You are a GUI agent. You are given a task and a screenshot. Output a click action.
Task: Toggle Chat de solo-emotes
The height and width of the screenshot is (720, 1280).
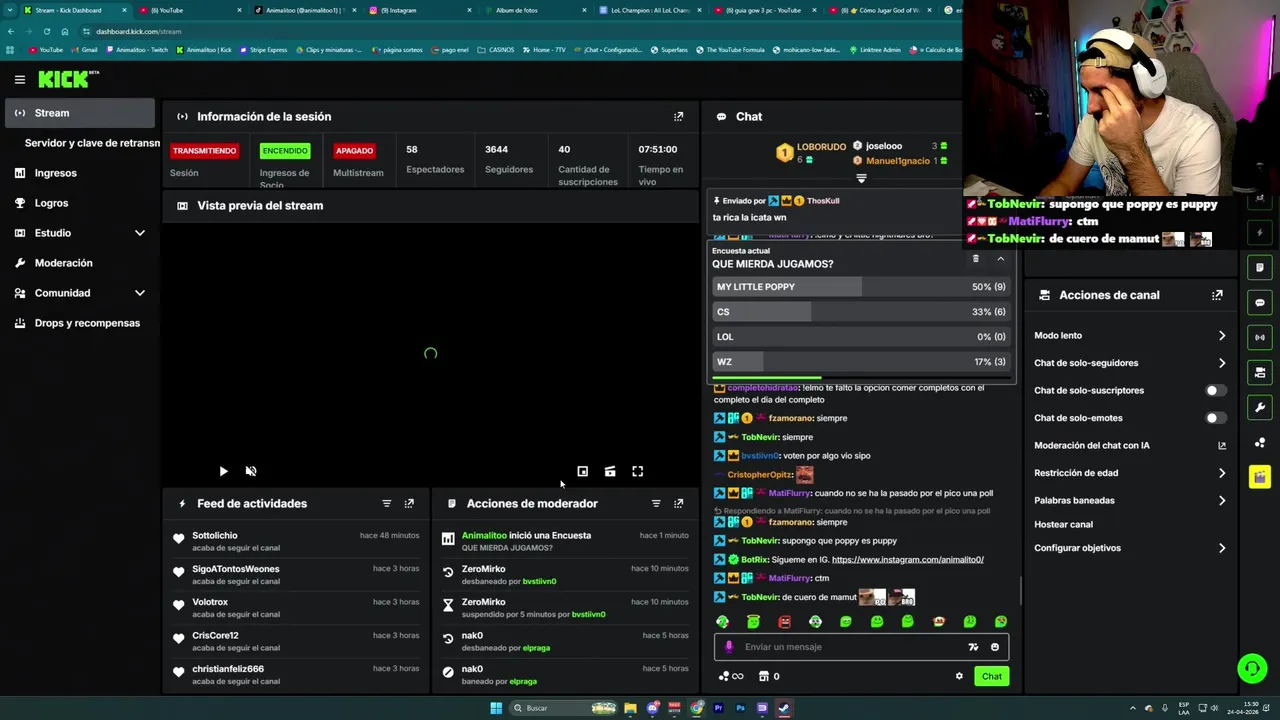pyautogui.click(x=1215, y=418)
